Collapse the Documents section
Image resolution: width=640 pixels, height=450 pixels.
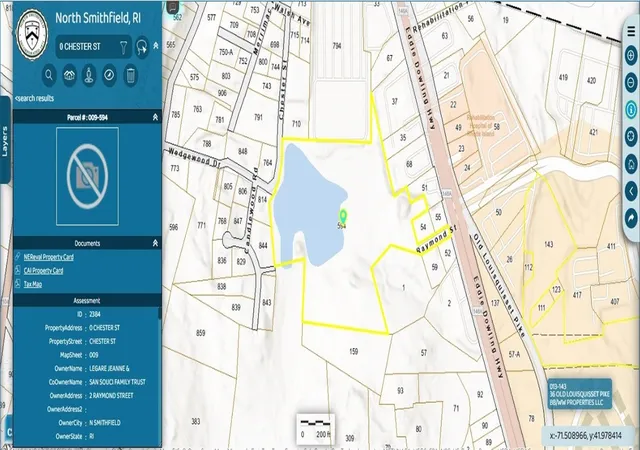pyautogui.click(x=155, y=243)
